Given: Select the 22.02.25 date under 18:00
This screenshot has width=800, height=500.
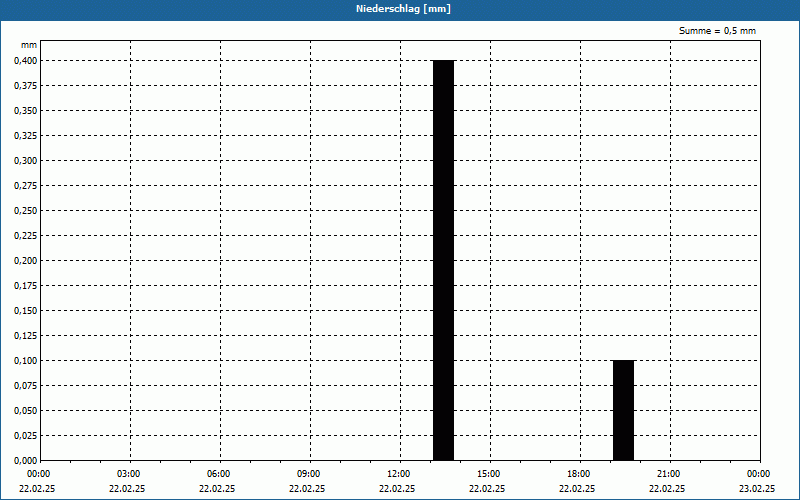Looking at the screenshot, I should point(577,489).
